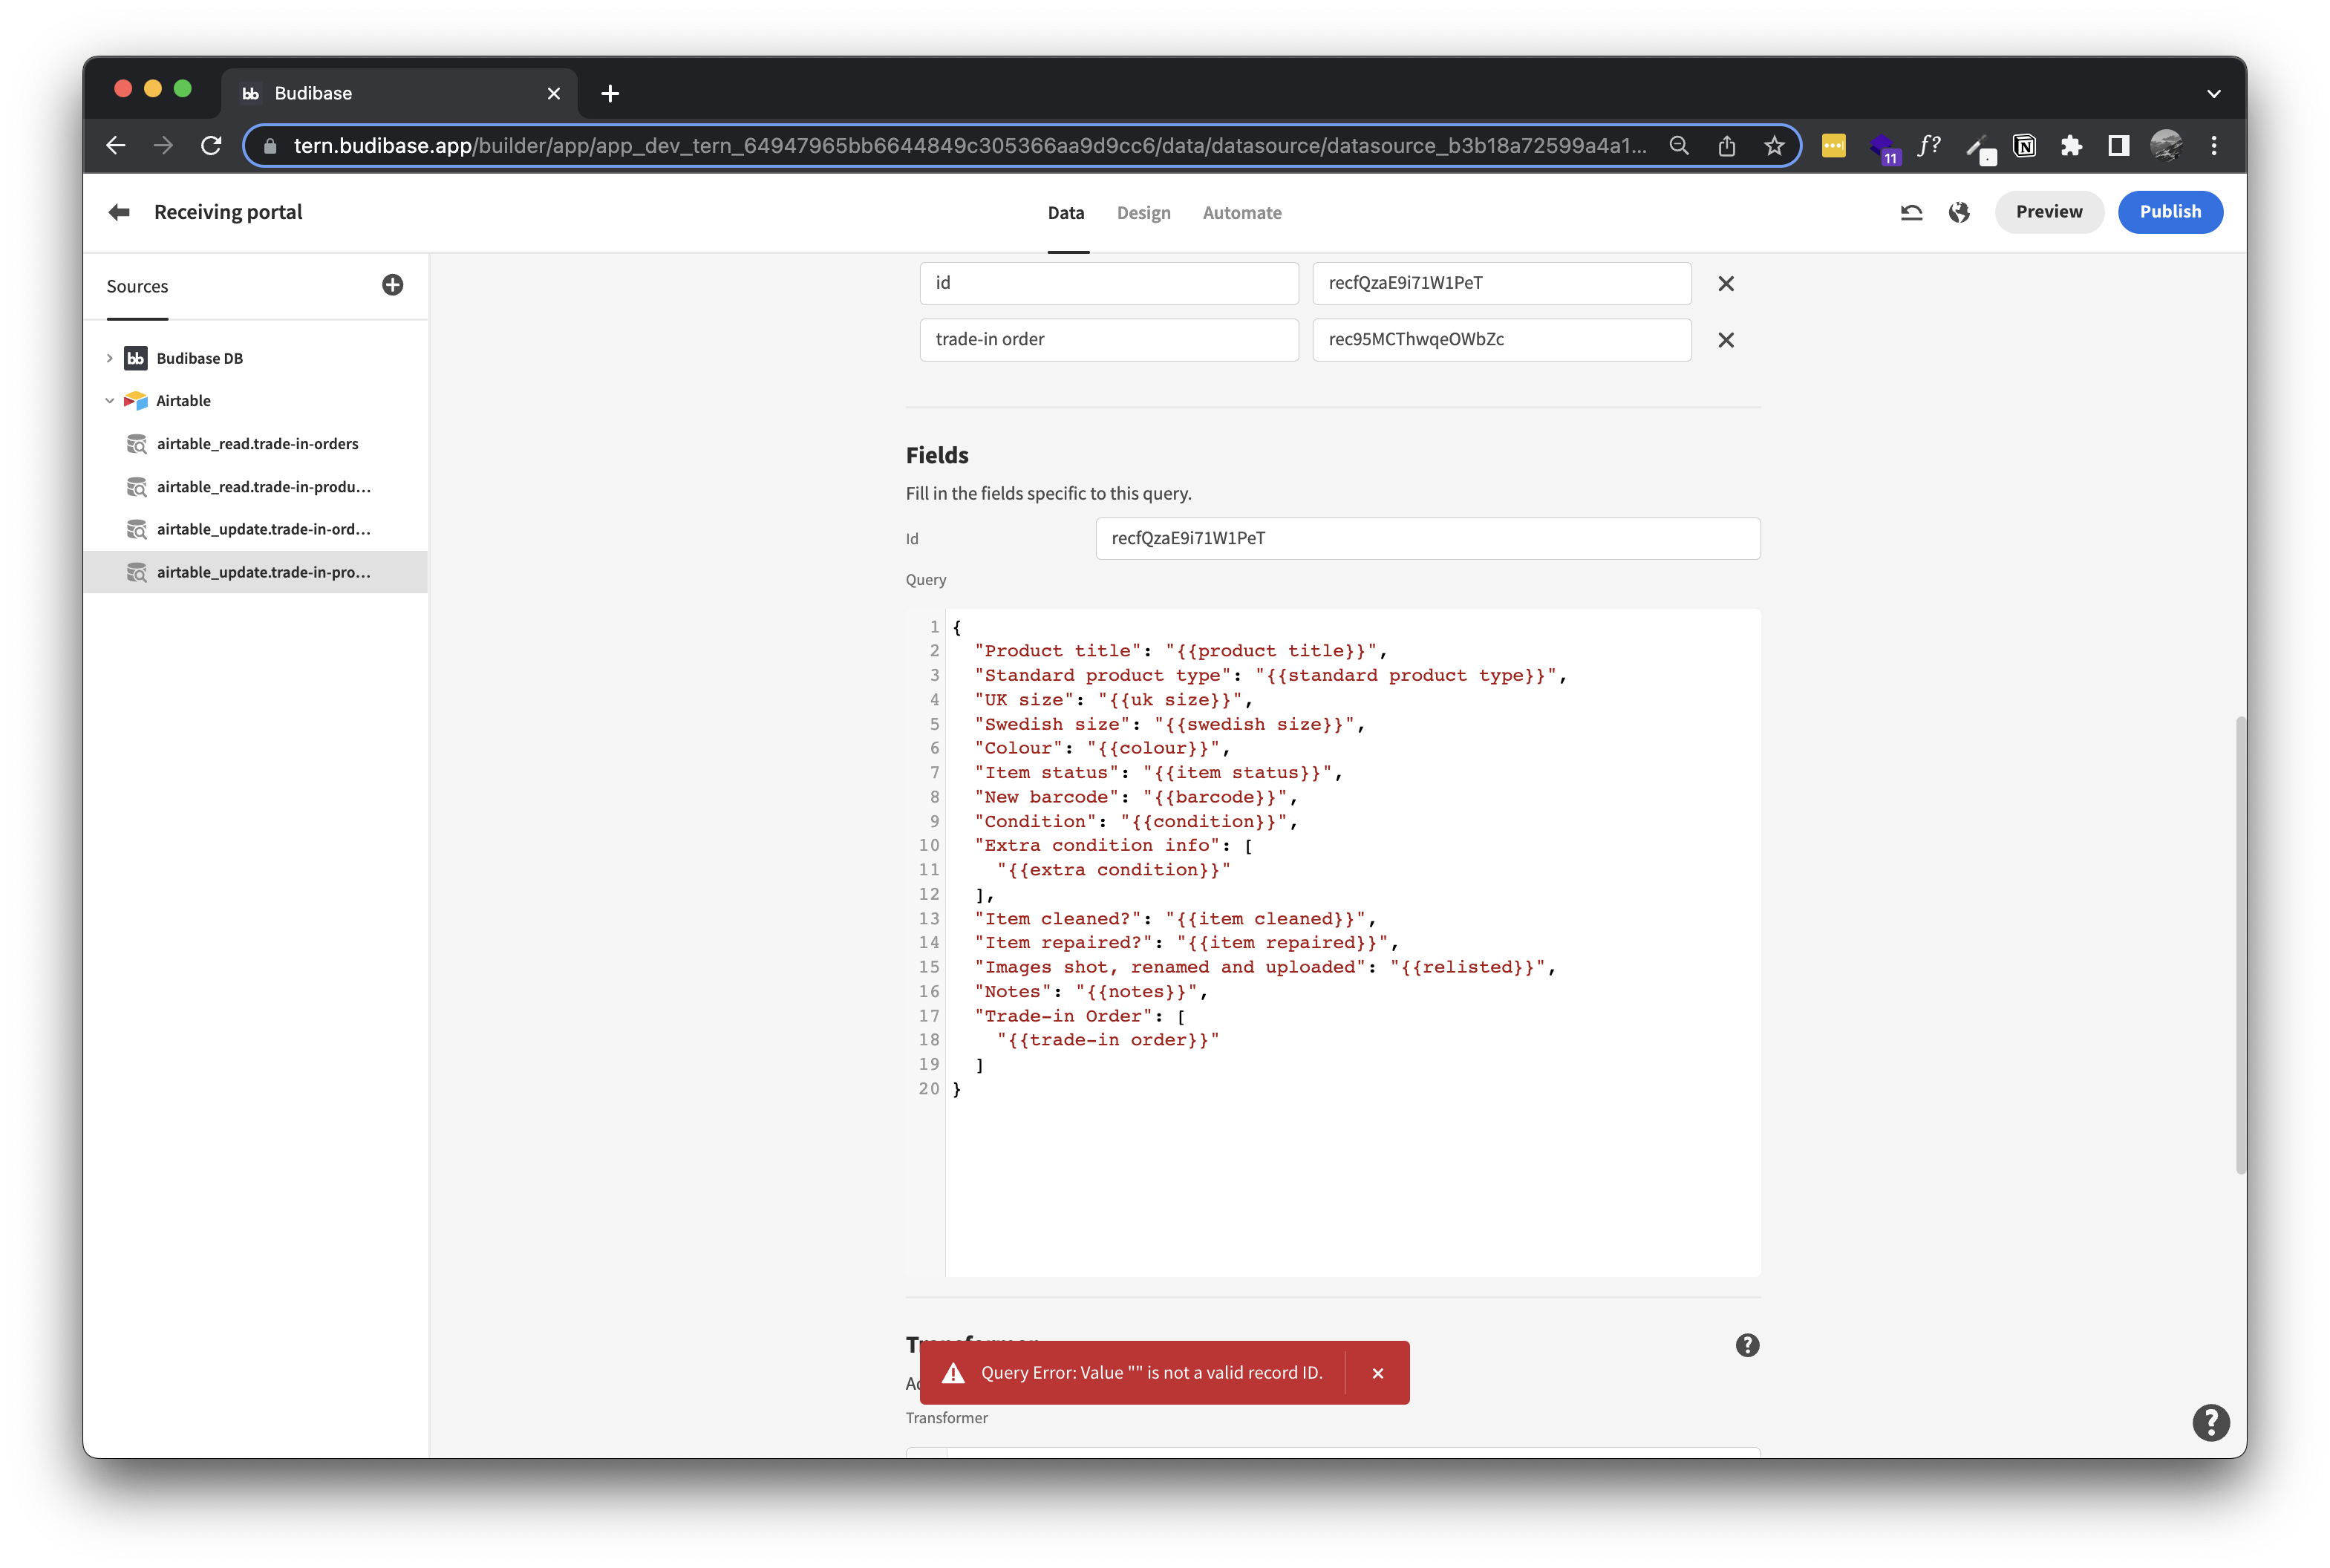Open the Notion extension icon
The height and width of the screenshot is (1568, 2330).
click(2024, 146)
